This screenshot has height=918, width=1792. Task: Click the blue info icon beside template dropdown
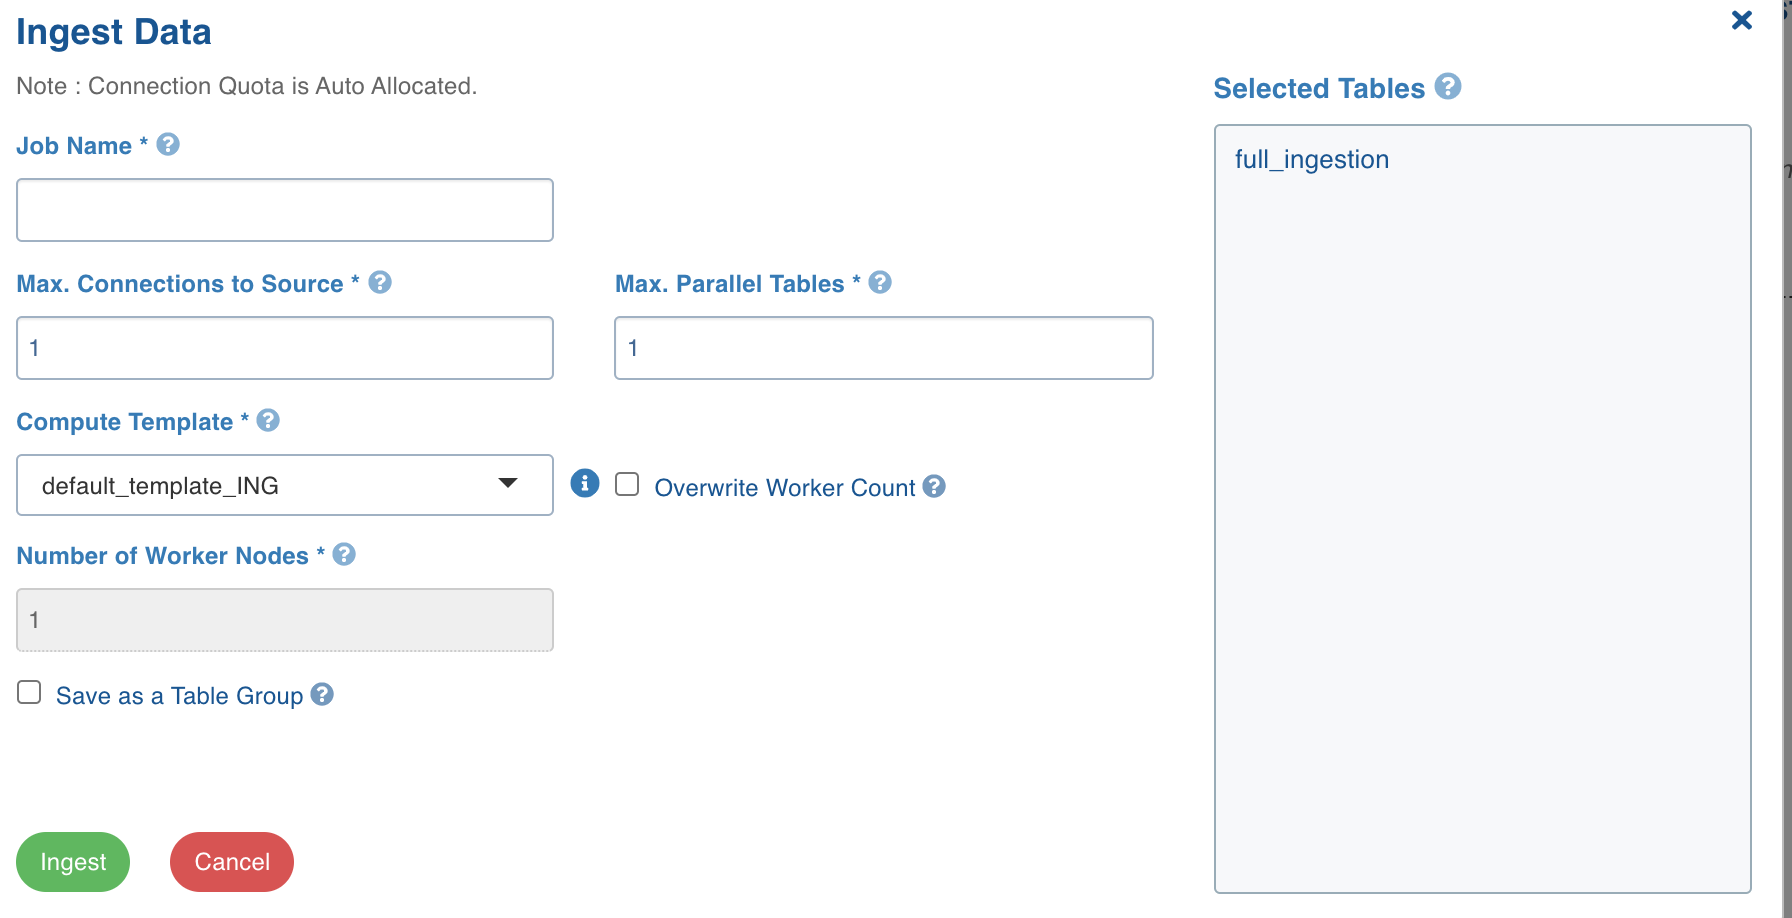pyautogui.click(x=585, y=484)
